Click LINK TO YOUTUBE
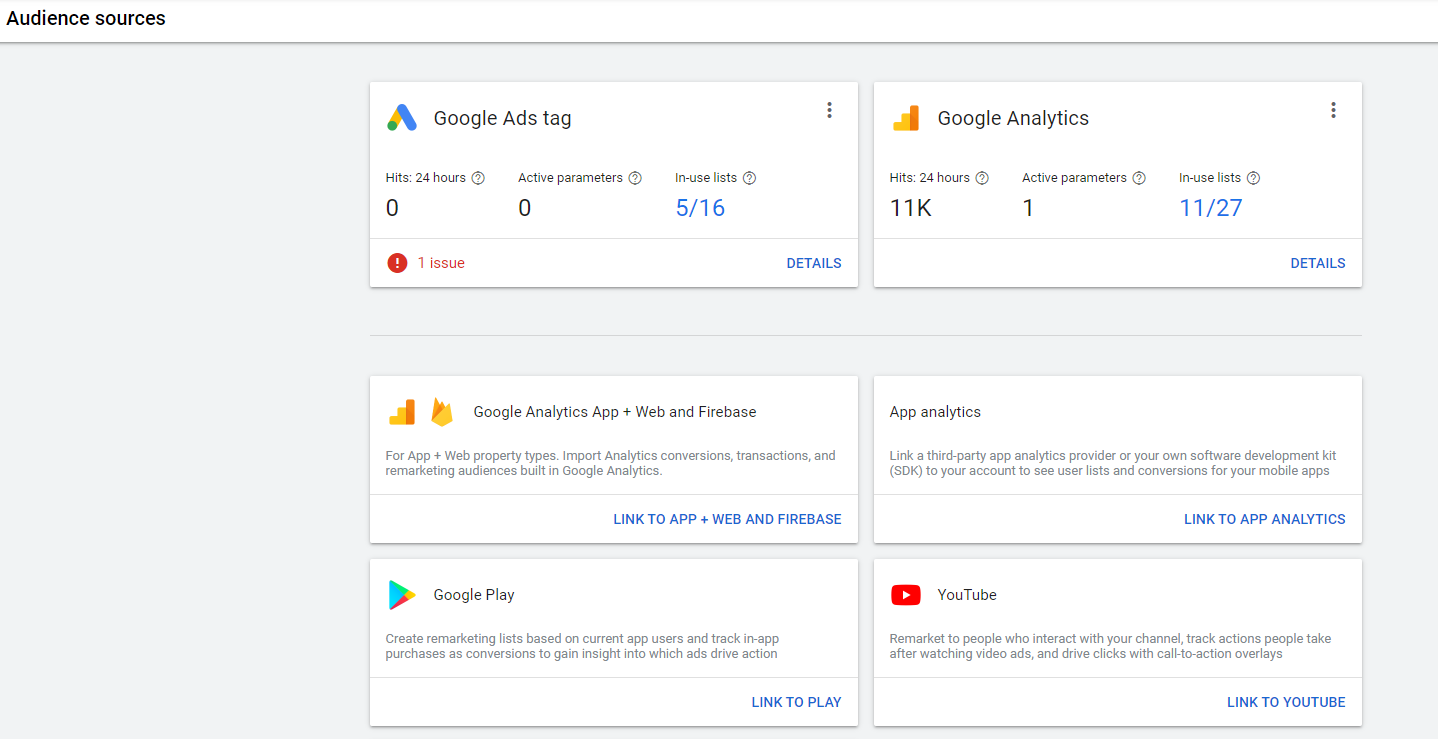The width and height of the screenshot is (1438, 739). click(x=1286, y=702)
